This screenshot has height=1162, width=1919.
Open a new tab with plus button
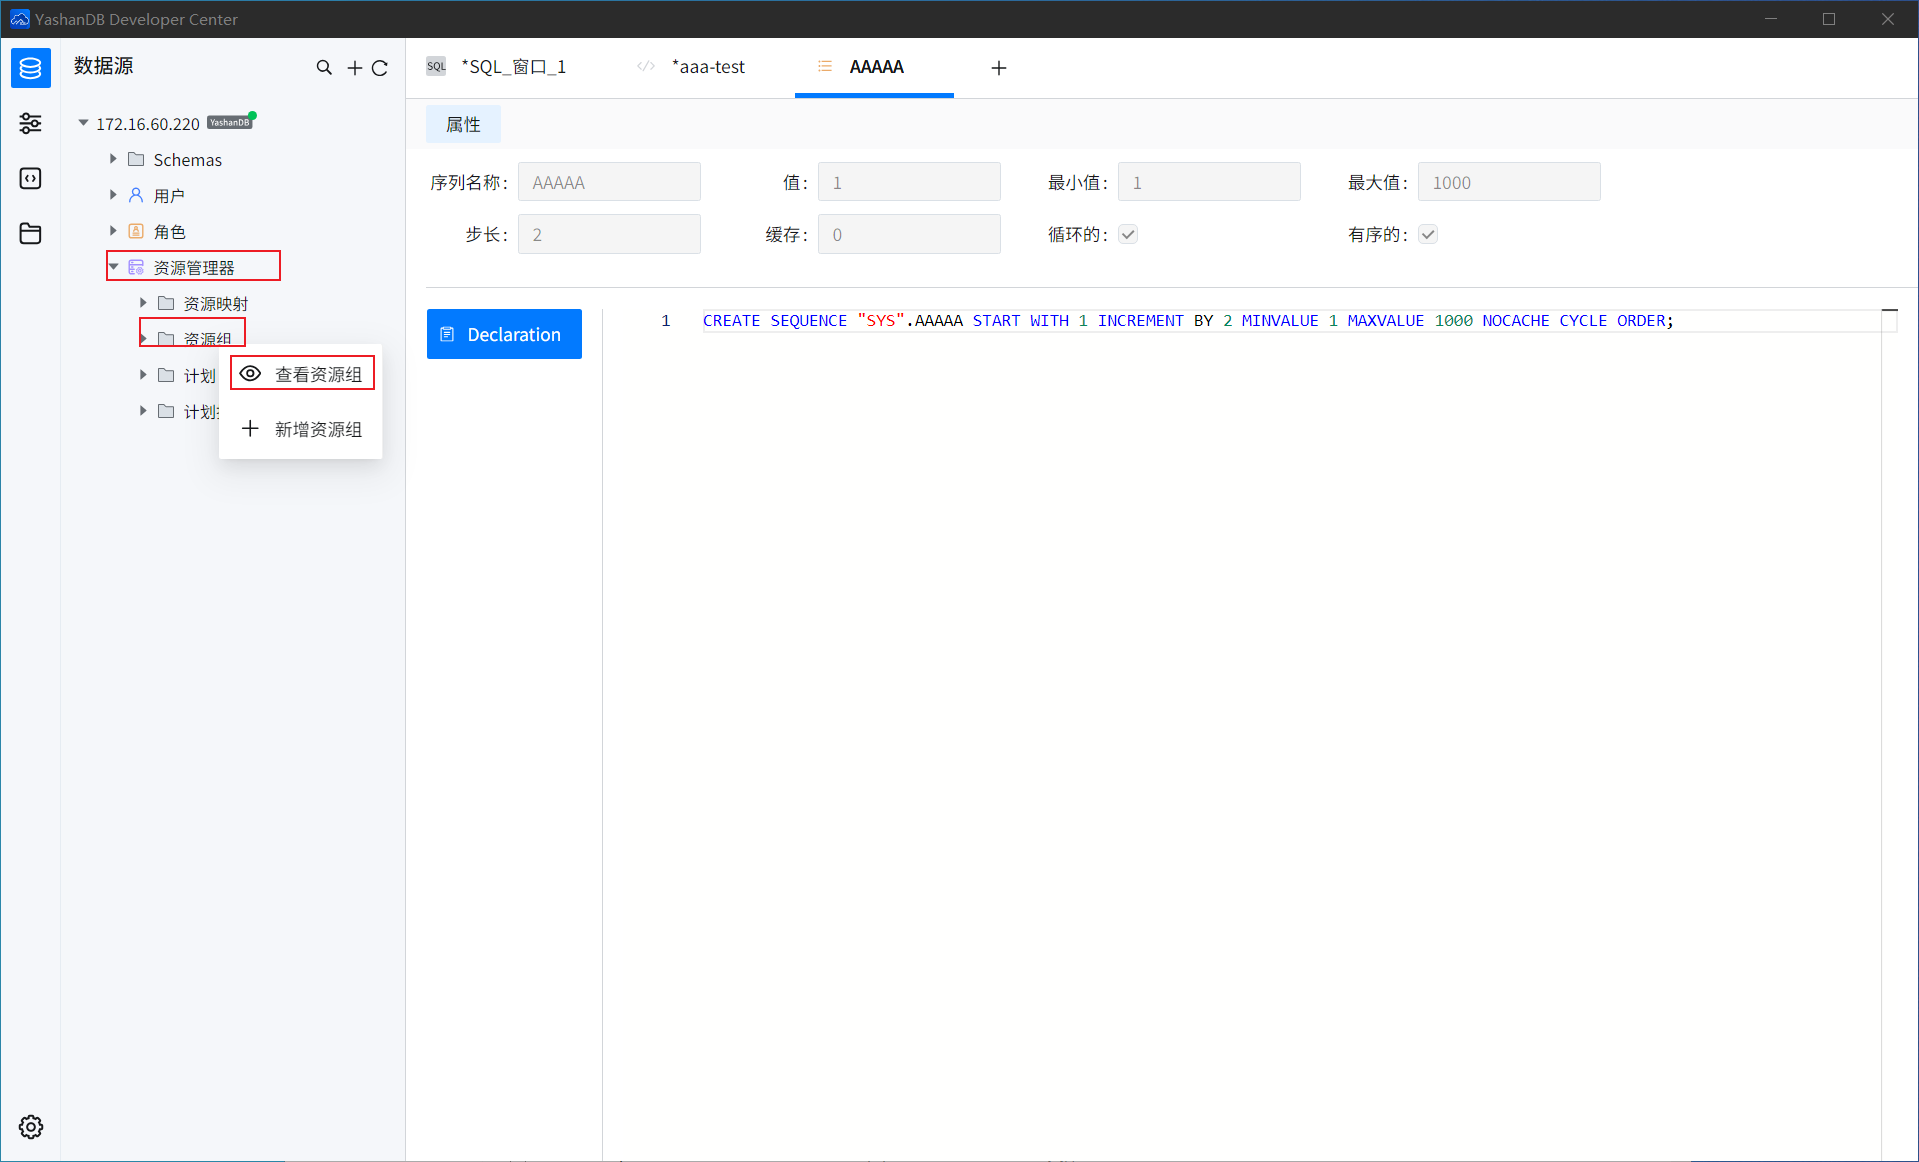(x=998, y=68)
